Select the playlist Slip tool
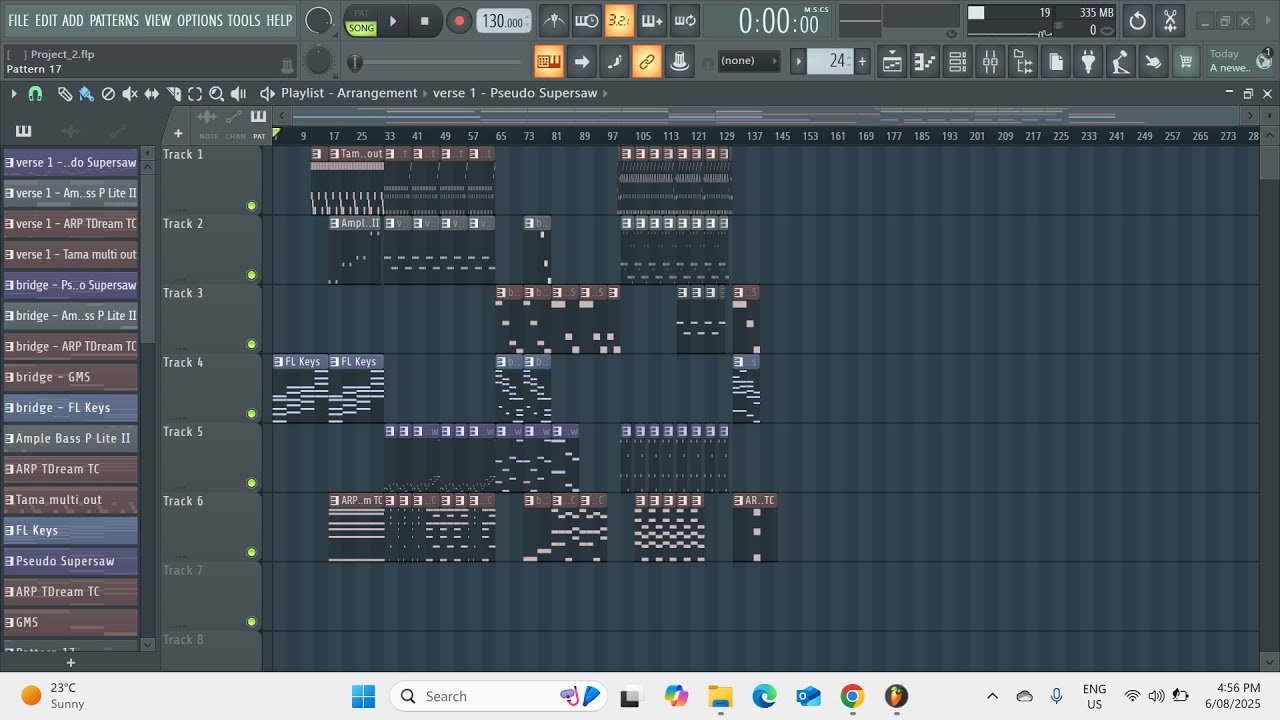Image resolution: width=1280 pixels, height=720 pixels. click(x=152, y=93)
